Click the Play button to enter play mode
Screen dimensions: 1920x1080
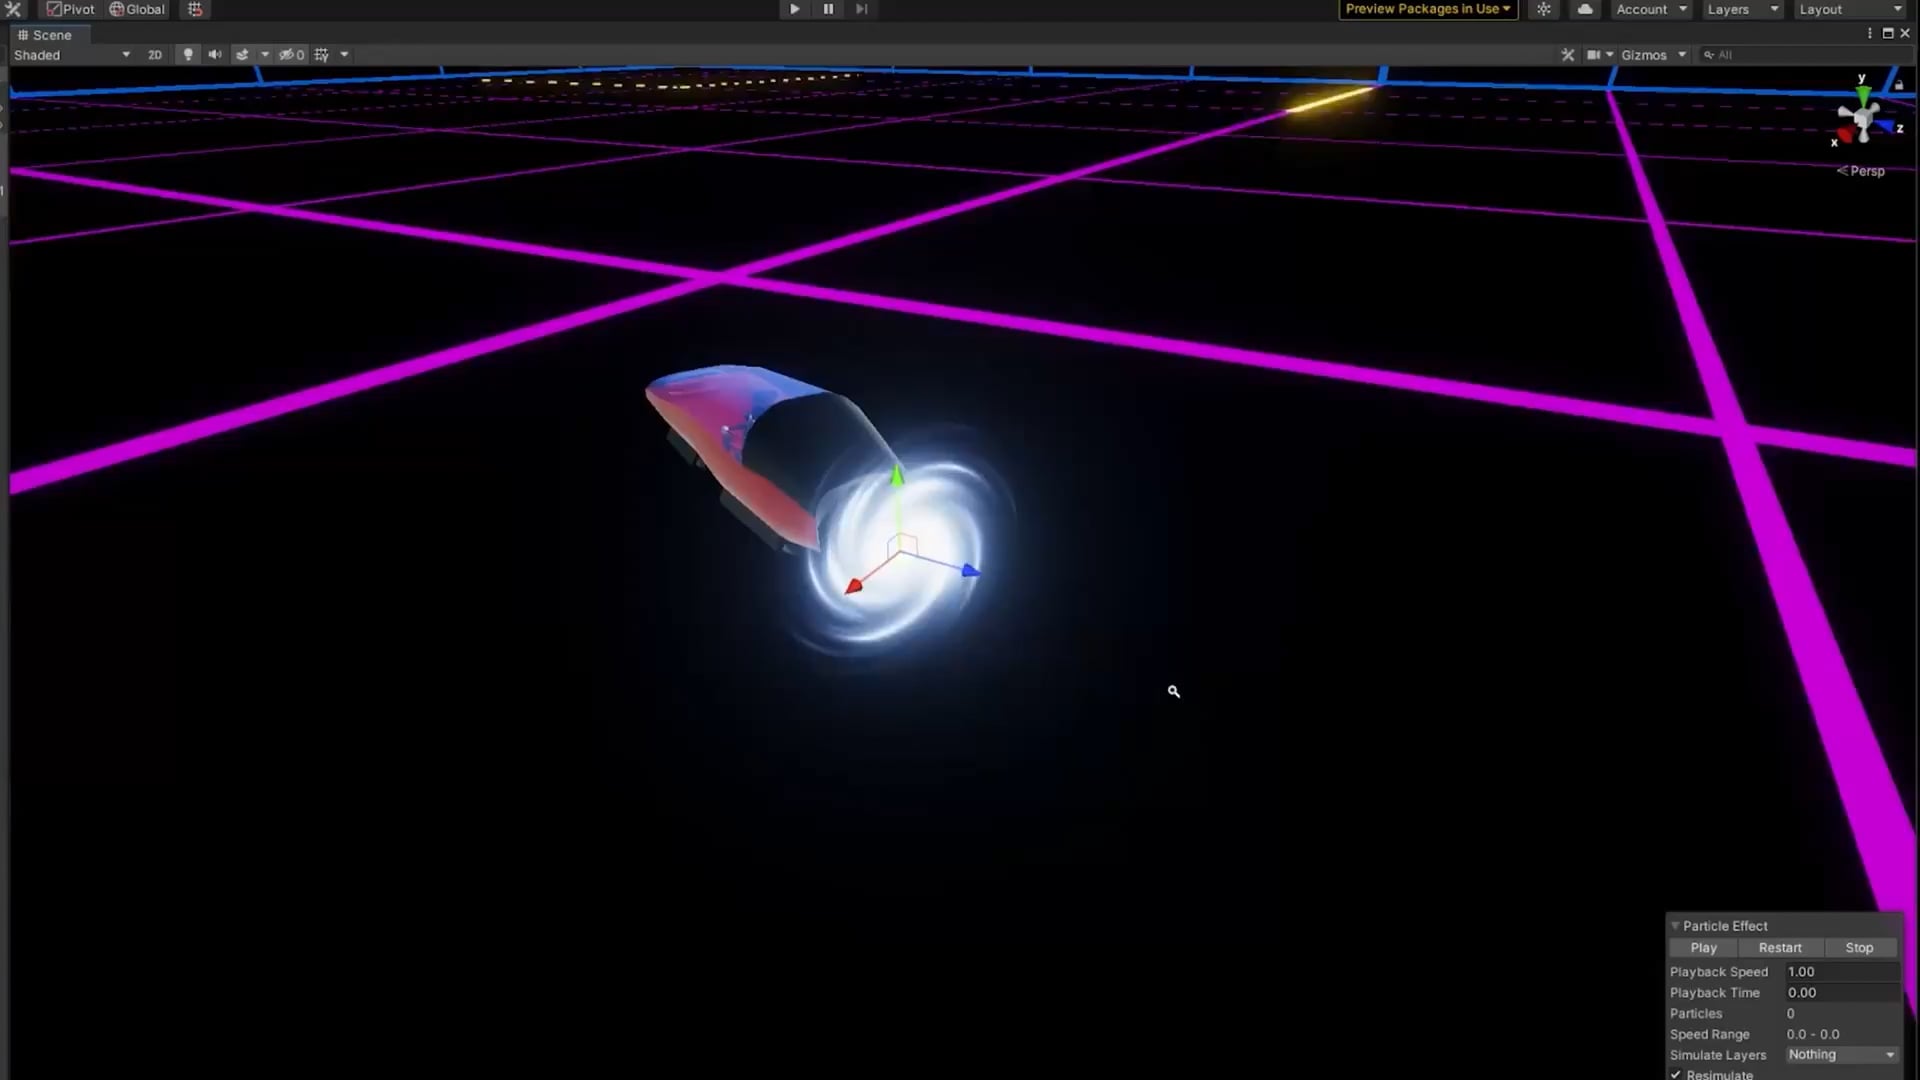[794, 9]
